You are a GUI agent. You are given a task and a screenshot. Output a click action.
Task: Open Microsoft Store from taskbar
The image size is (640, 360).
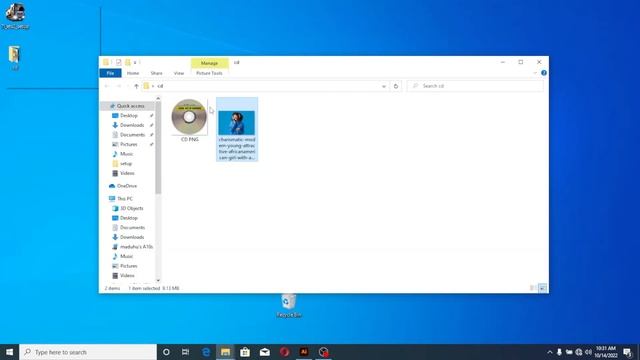click(245, 352)
